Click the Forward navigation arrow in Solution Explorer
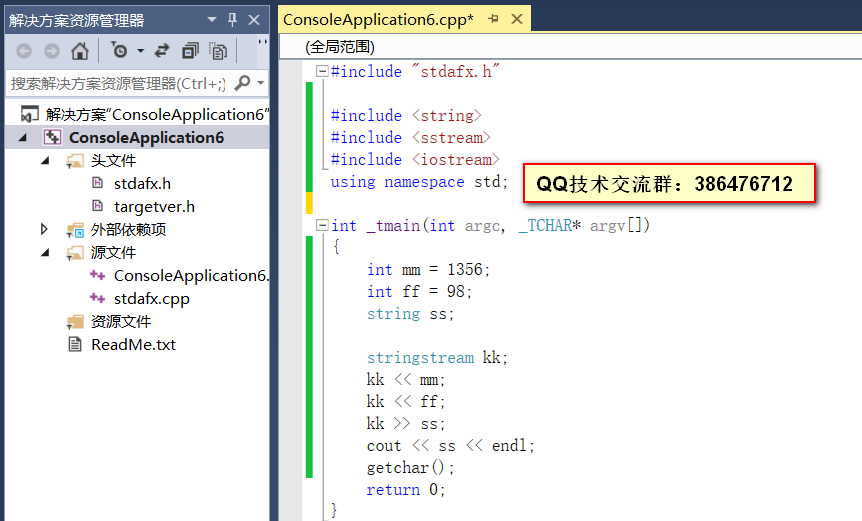This screenshot has height=521, width=862. [52, 51]
